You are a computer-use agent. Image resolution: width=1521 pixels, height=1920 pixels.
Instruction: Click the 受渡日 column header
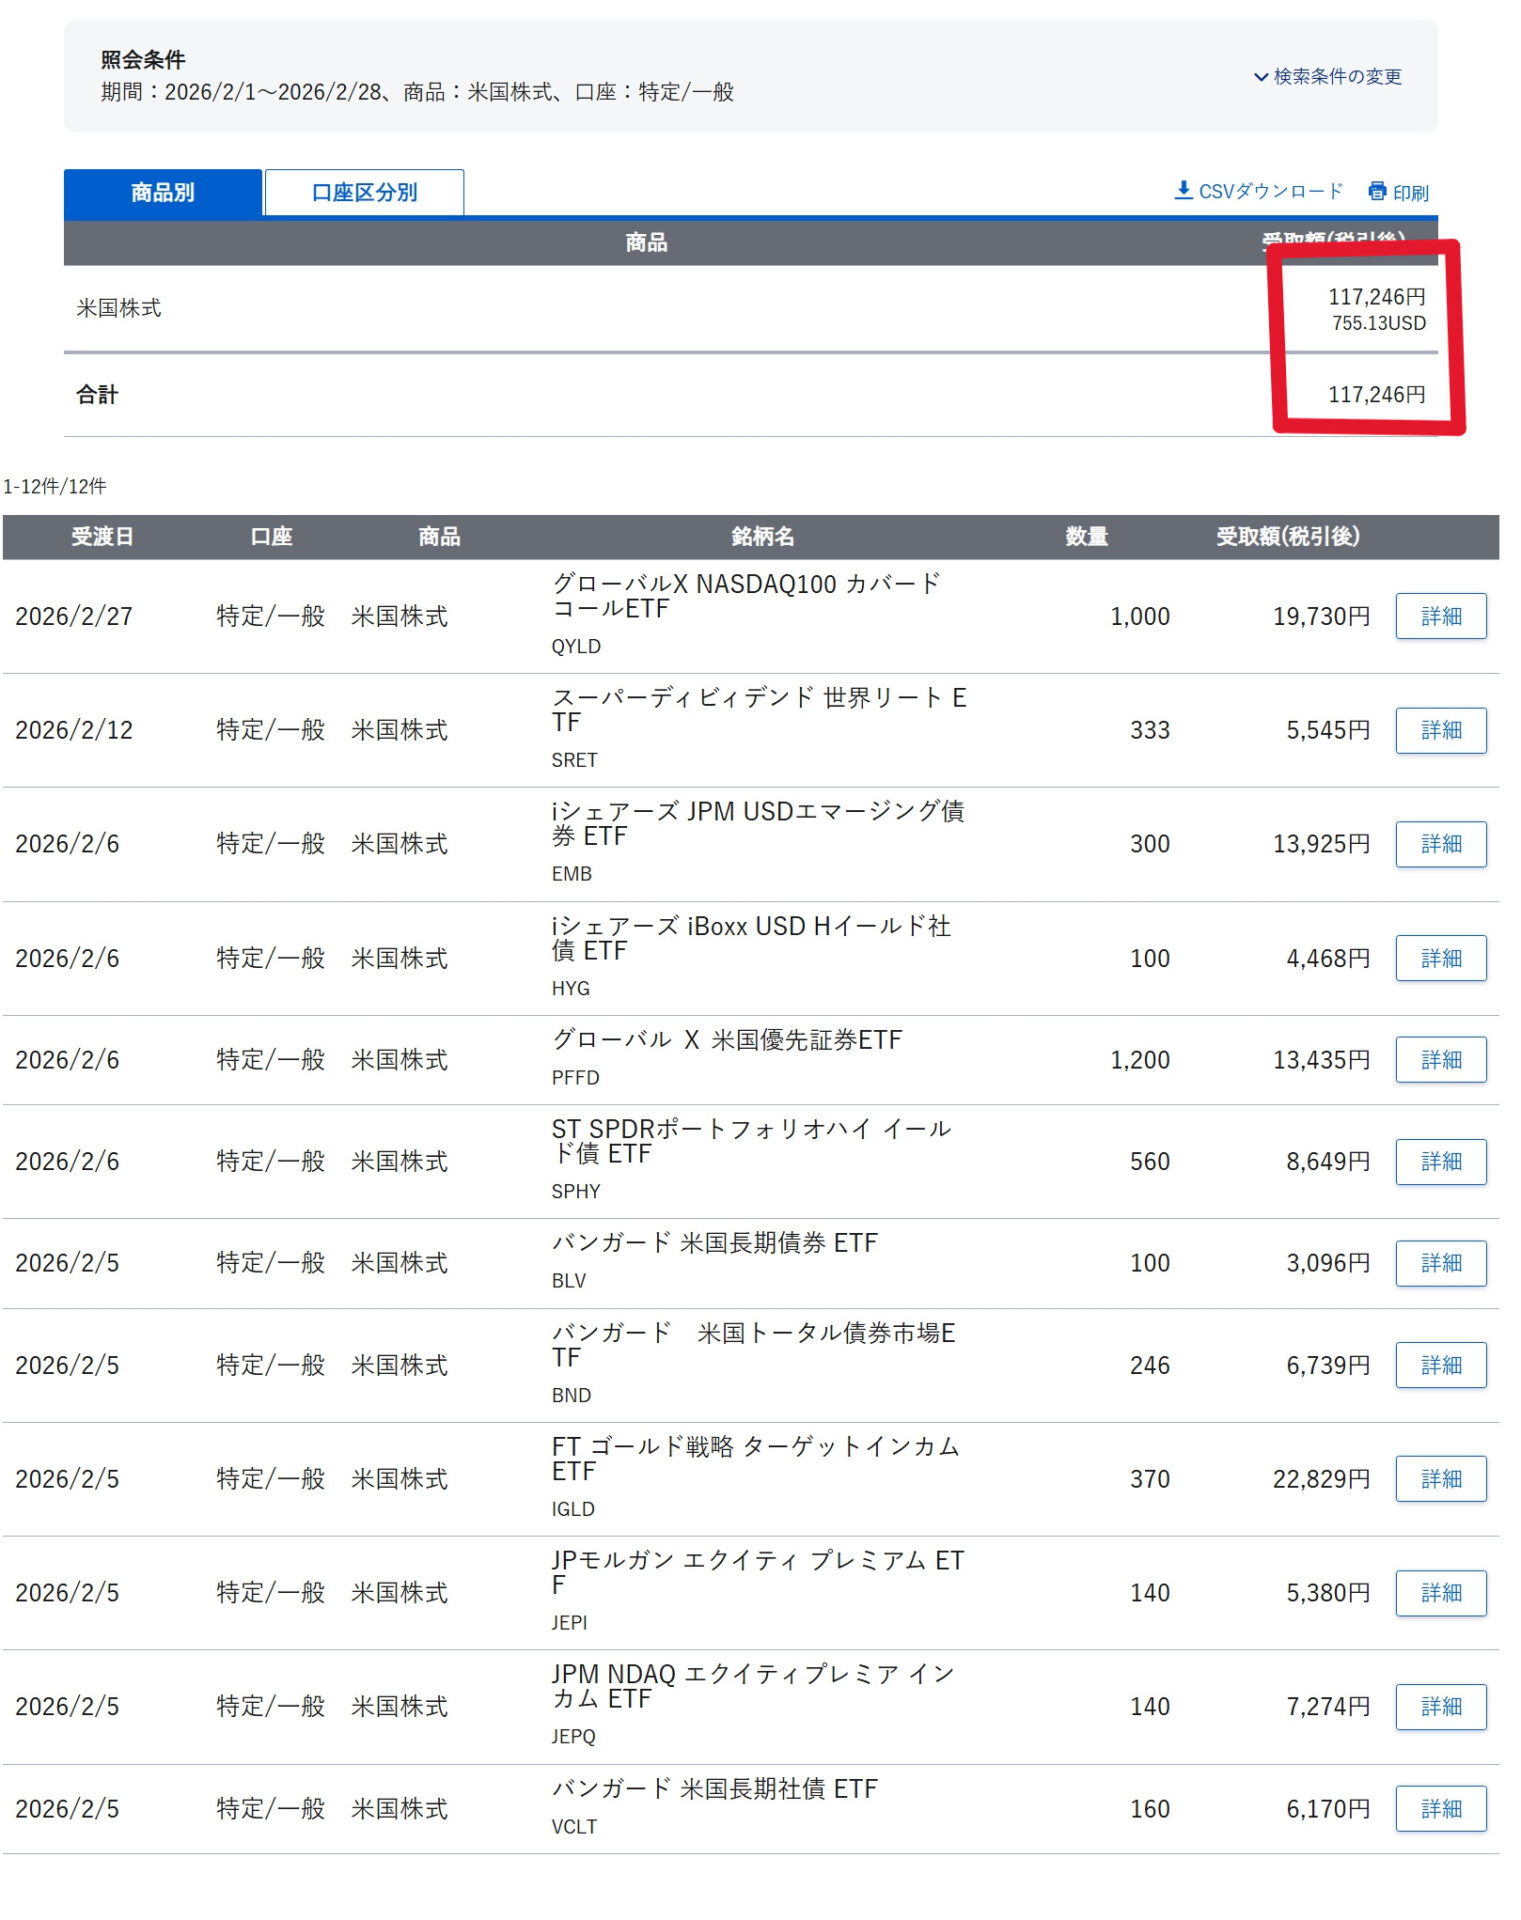click(102, 537)
